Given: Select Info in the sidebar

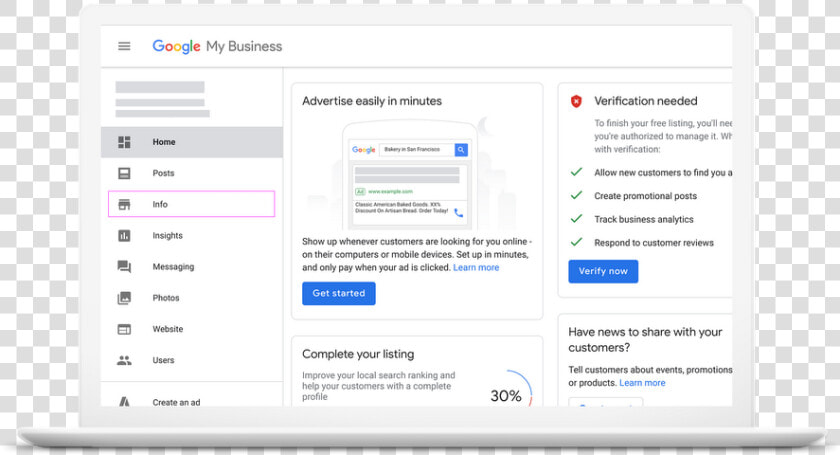Looking at the screenshot, I should point(192,204).
